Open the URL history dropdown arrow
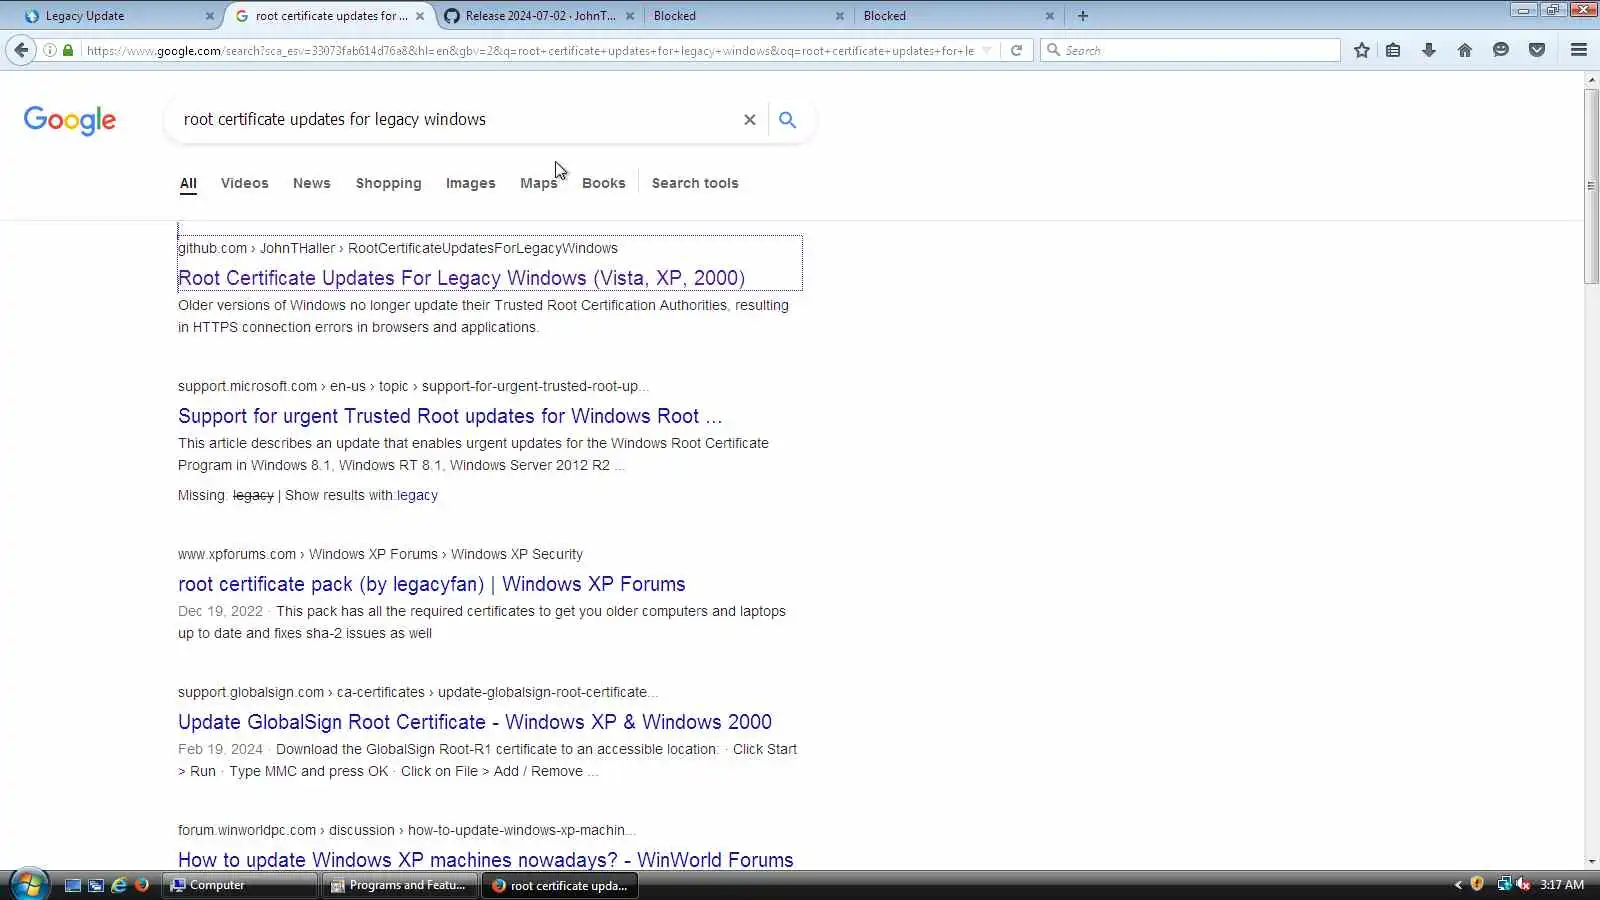 coord(987,50)
